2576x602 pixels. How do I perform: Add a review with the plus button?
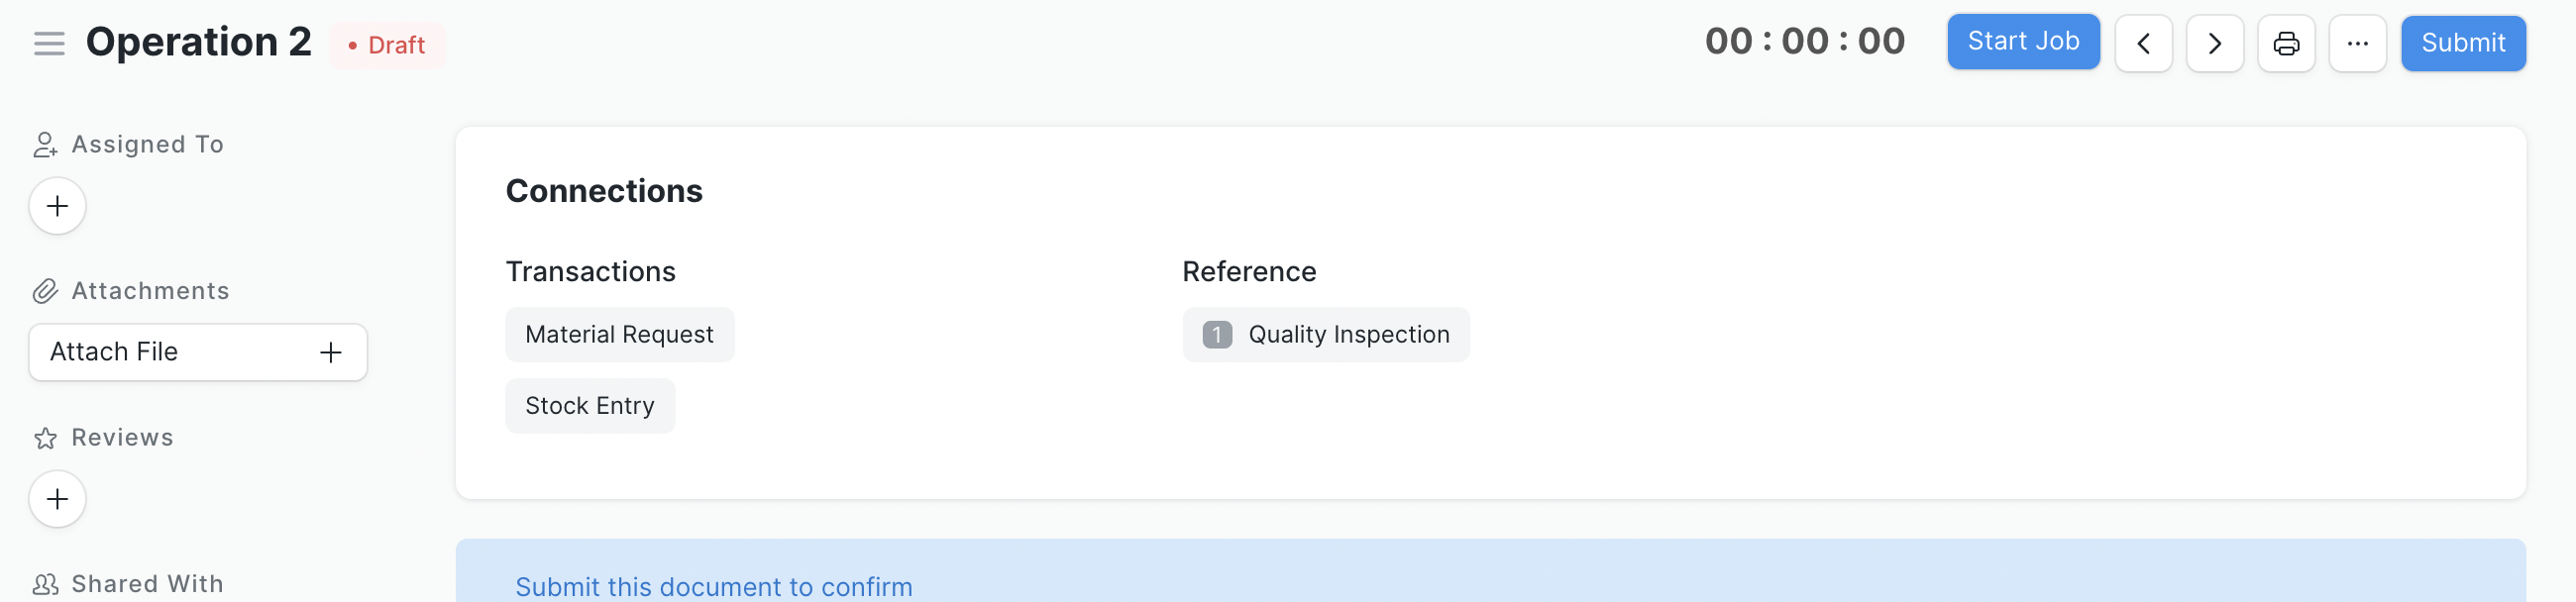pyautogui.click(x=57, y=499)
